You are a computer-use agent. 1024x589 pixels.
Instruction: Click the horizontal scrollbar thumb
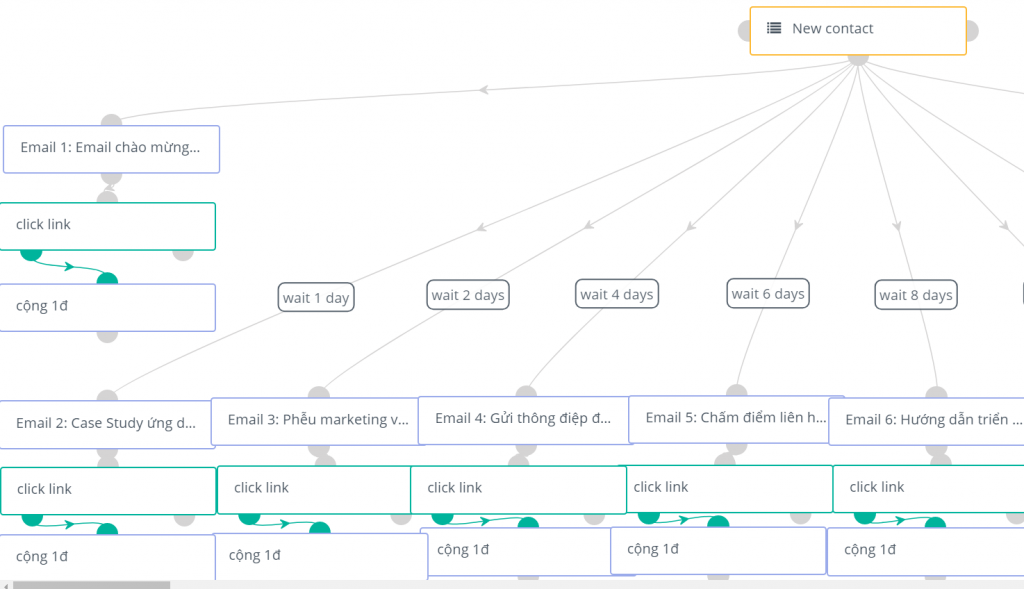90,584
